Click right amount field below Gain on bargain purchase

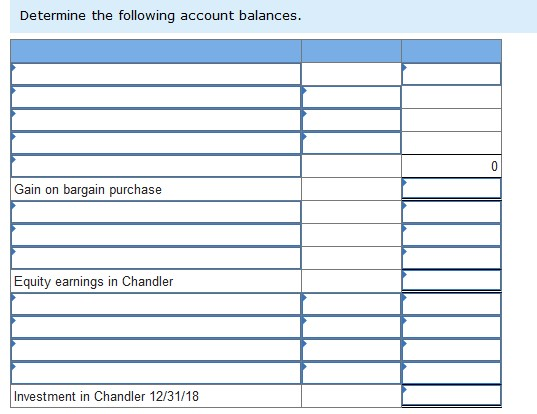(451, 212)
